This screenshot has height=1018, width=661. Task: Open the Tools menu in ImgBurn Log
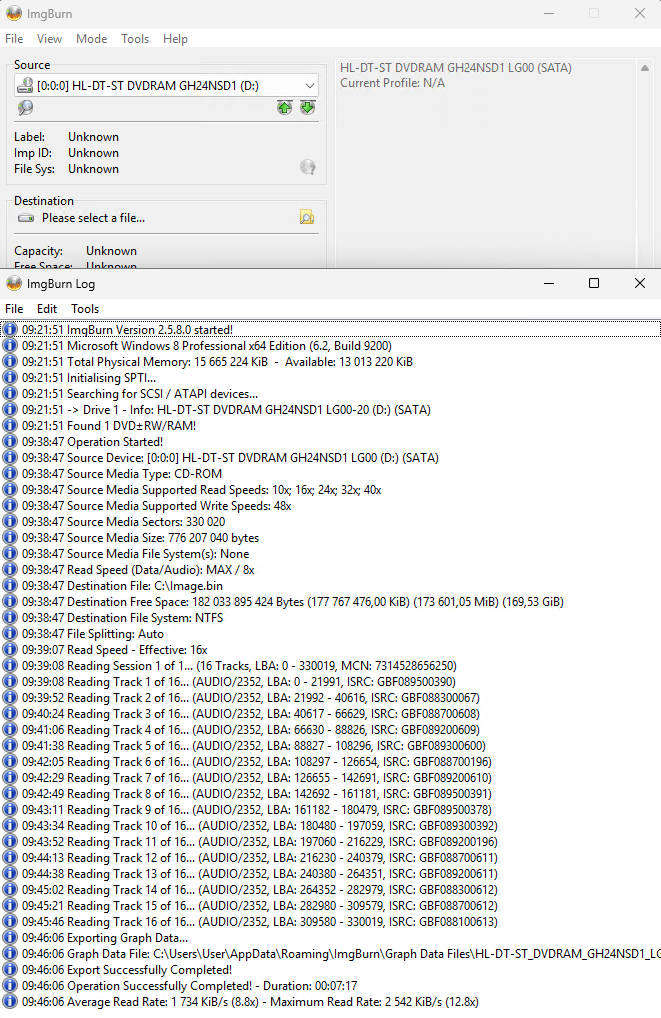click(x=85, y=309)
